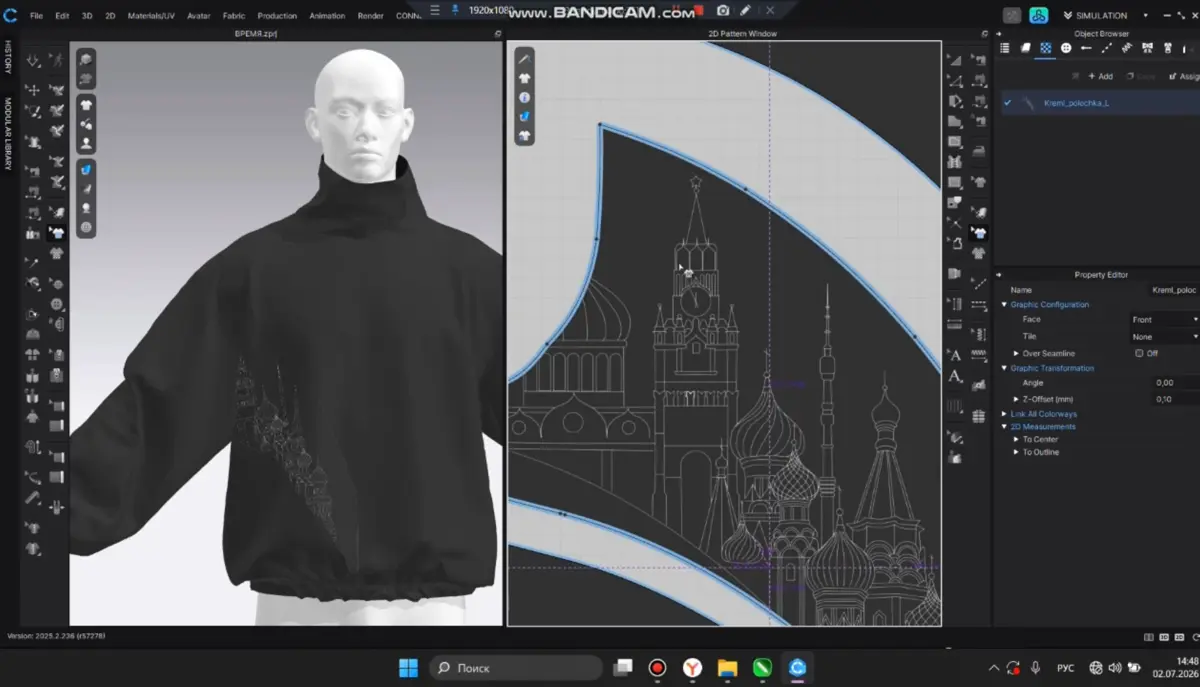This screenshot has width=1200, height=687.
Task: Click the Bandicam red record taskbar icon
Action: [657, 667]
